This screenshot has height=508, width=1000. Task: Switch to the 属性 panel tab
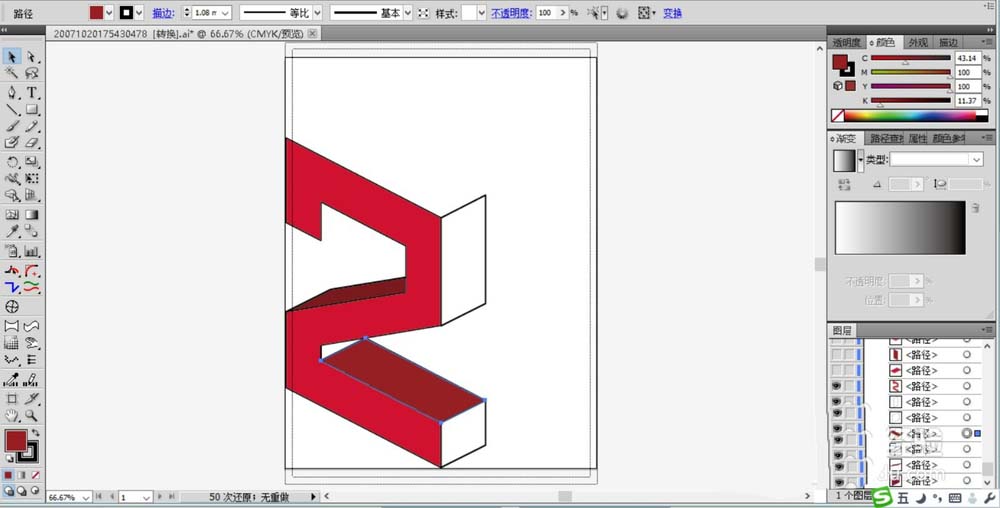coord(917,138)
